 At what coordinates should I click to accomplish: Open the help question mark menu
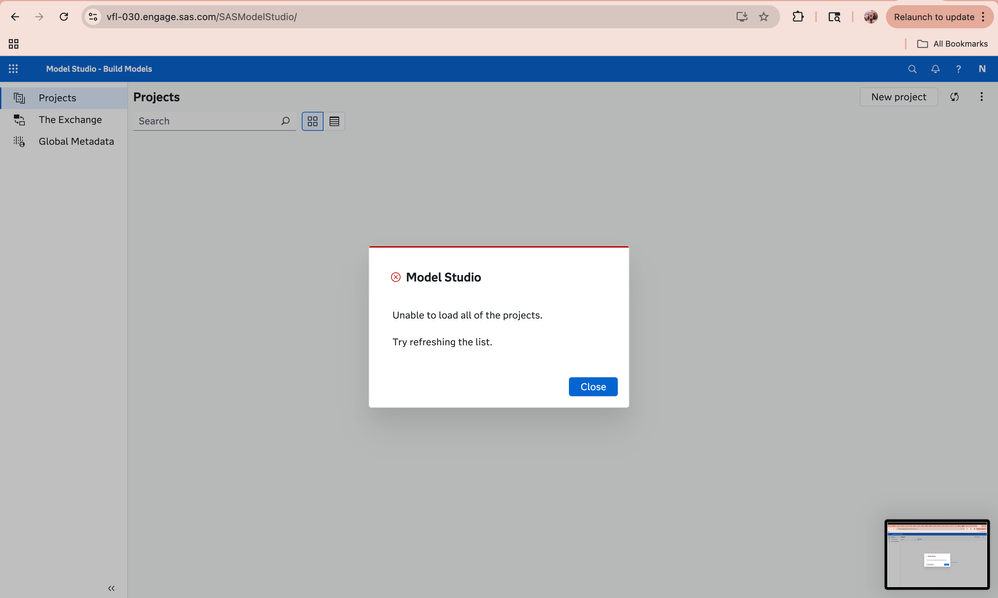[x=958, y=69]
